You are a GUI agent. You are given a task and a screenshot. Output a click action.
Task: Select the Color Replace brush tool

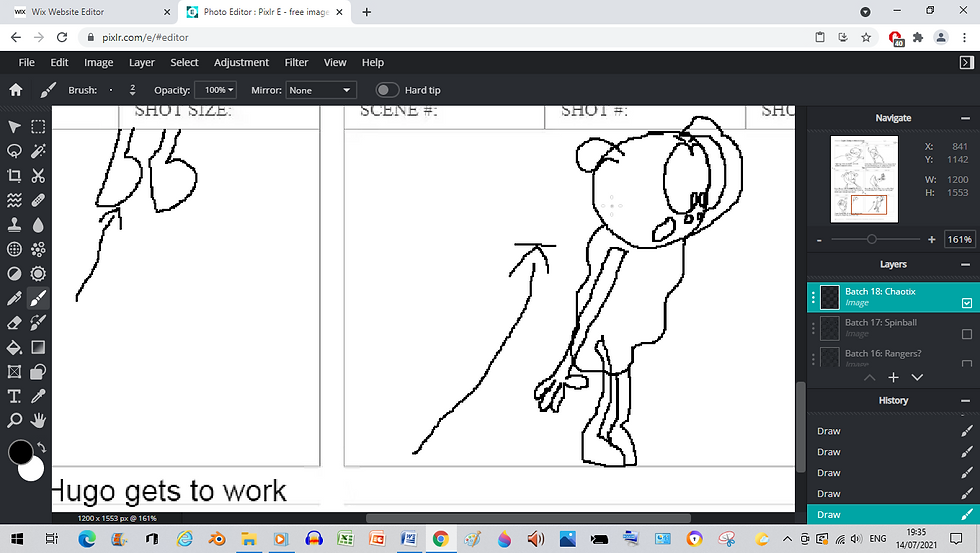[38, 322]
